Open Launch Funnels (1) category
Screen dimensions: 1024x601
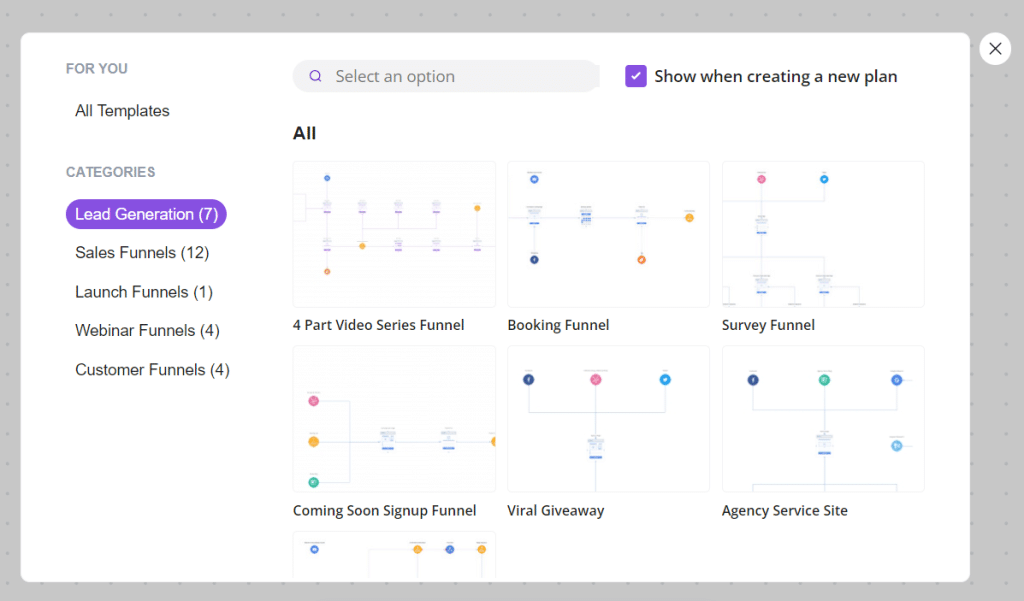[144, 292]
